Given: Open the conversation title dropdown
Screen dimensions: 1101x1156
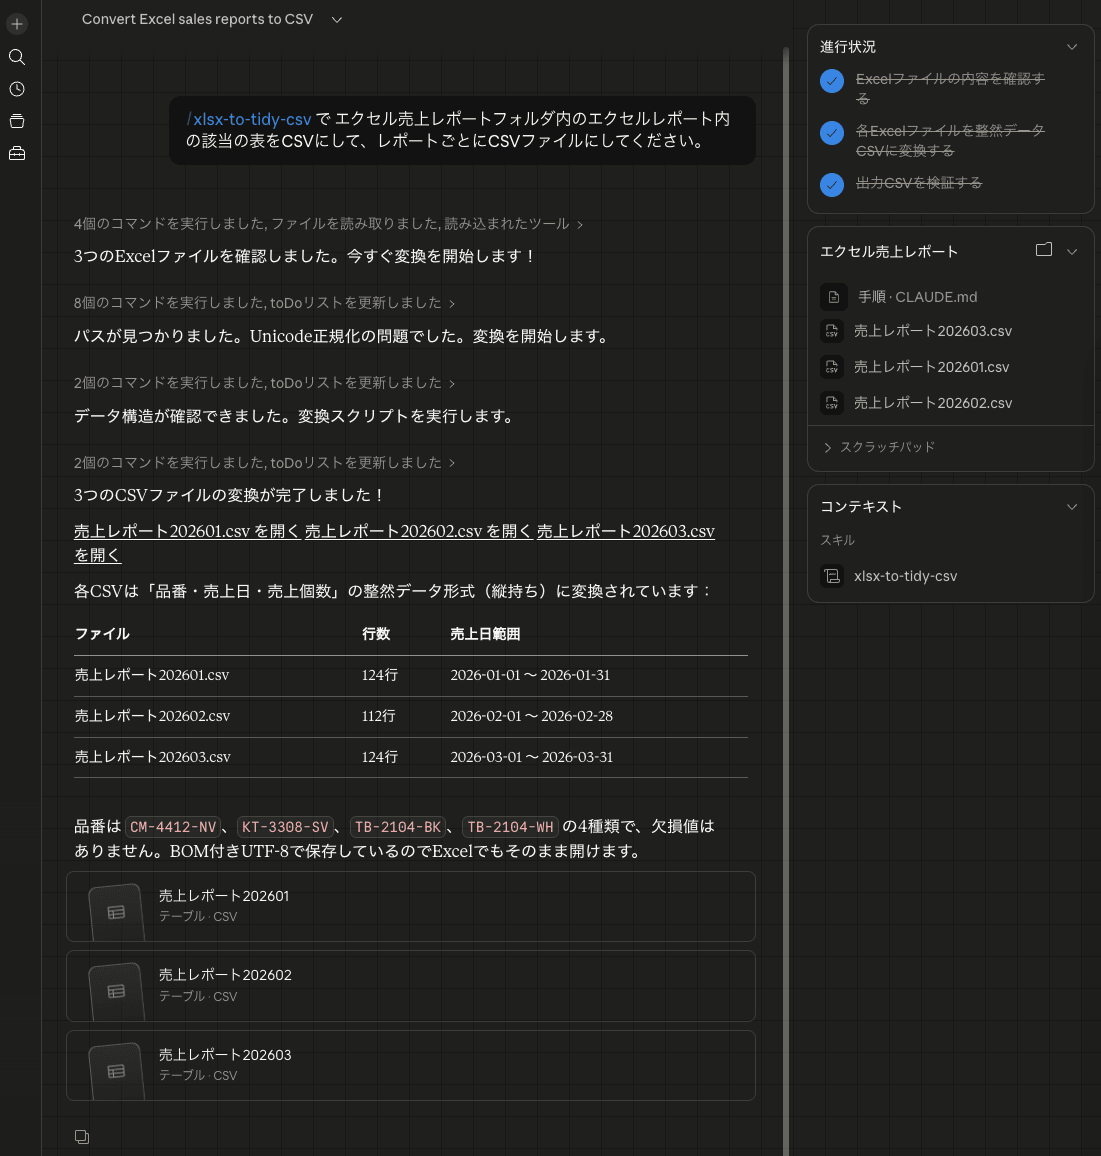Looking at the screenshot, I should click(x=336, y=19).
